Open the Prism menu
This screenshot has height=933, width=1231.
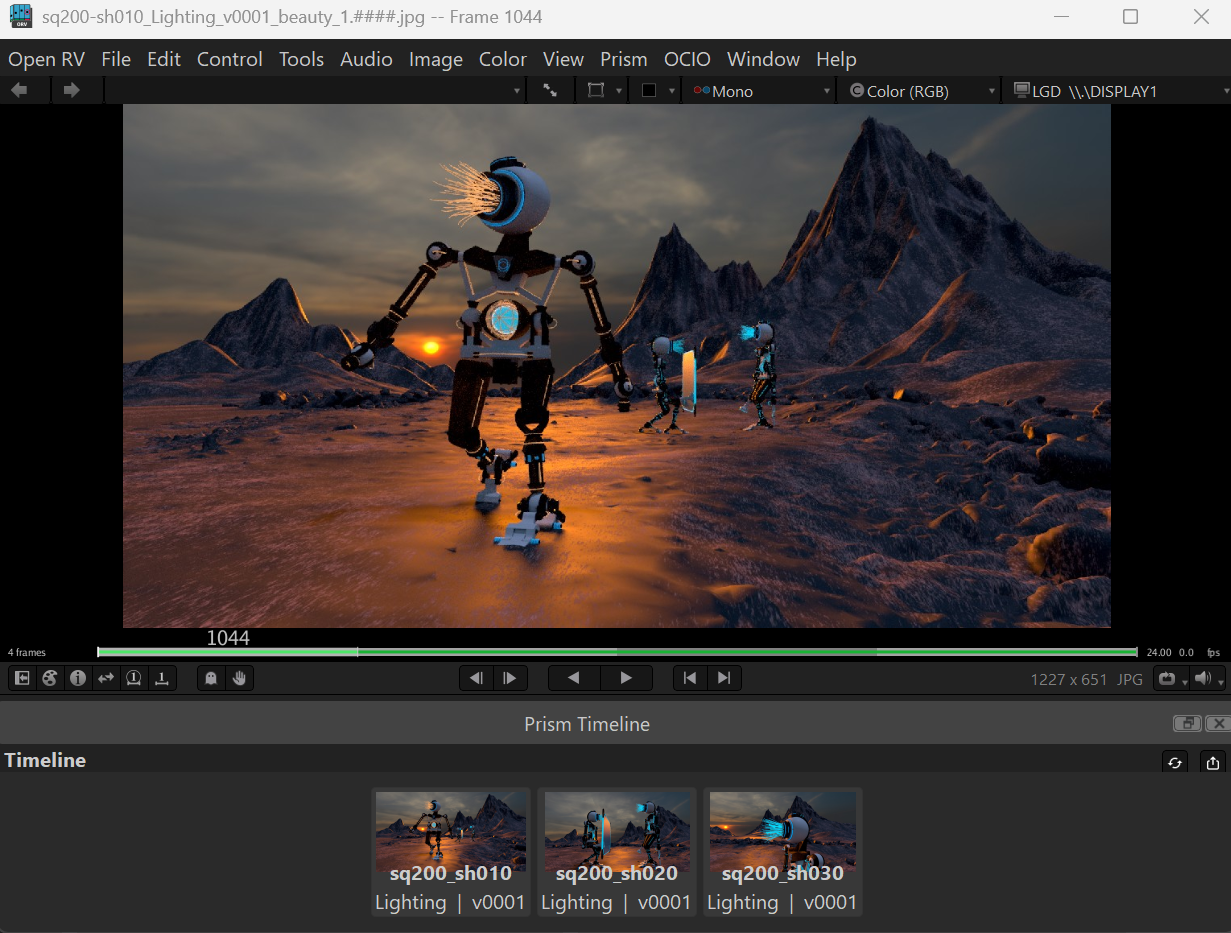[x=624, y=59]
